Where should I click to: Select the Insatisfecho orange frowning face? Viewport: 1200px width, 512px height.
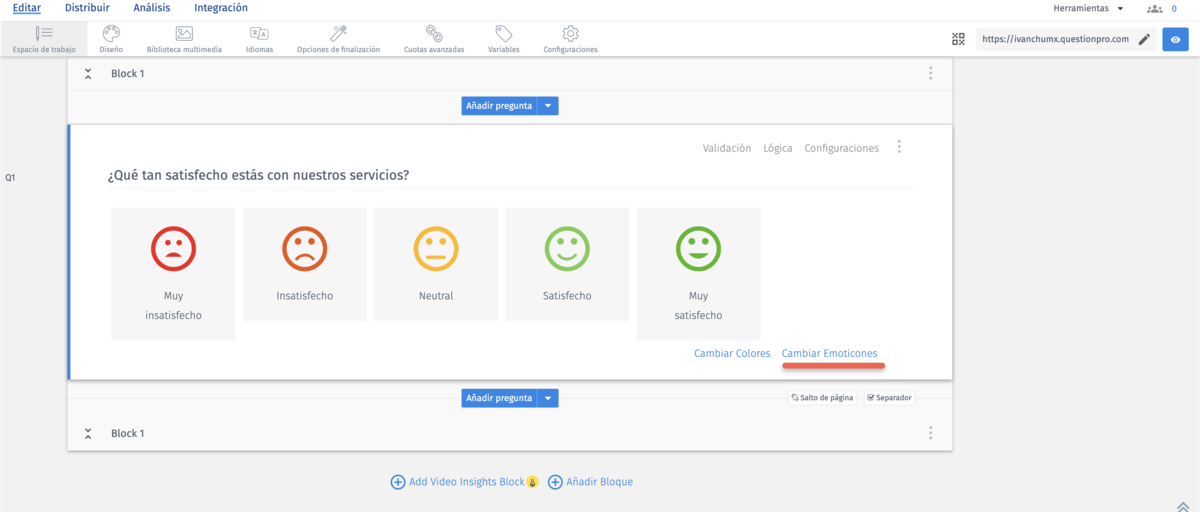[x=305, y=249]
